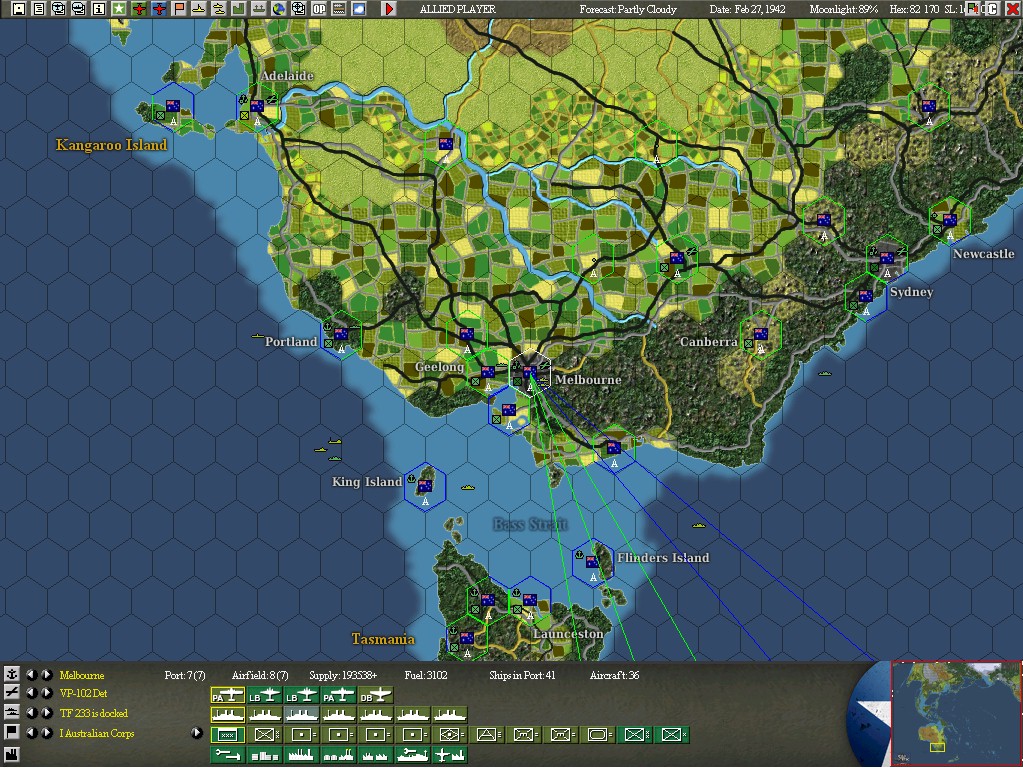This screenshot has width=1023, height=771.
Task: Click 'Ships in Port: 41' text
Action: click(x=522, y=675)
